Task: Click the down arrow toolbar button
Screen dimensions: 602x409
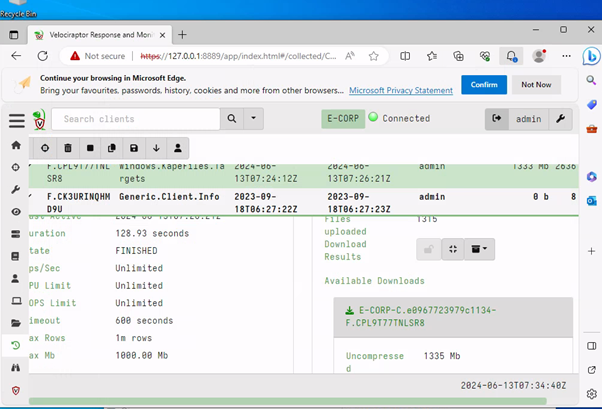Action: pos(156,148)
